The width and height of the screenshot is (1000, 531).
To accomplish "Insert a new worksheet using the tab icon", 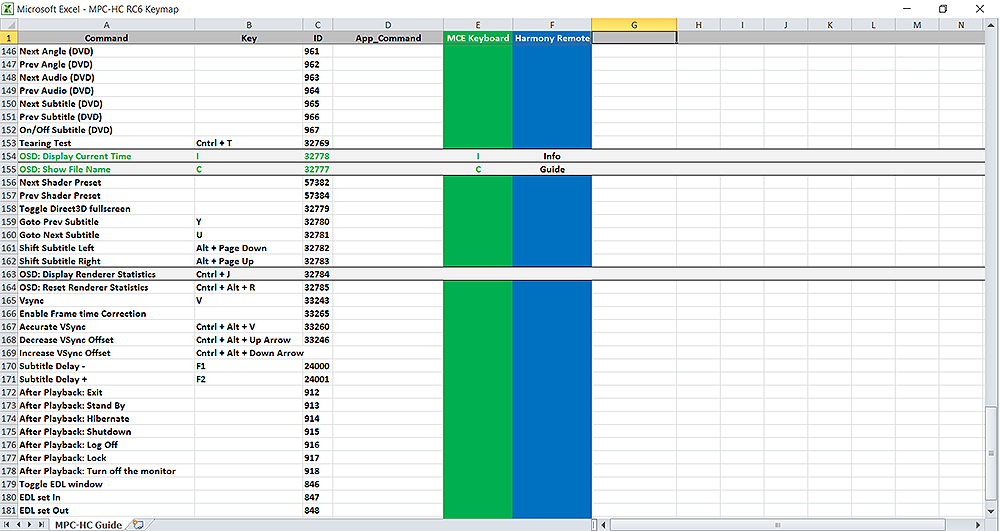I will click(138, 525).
